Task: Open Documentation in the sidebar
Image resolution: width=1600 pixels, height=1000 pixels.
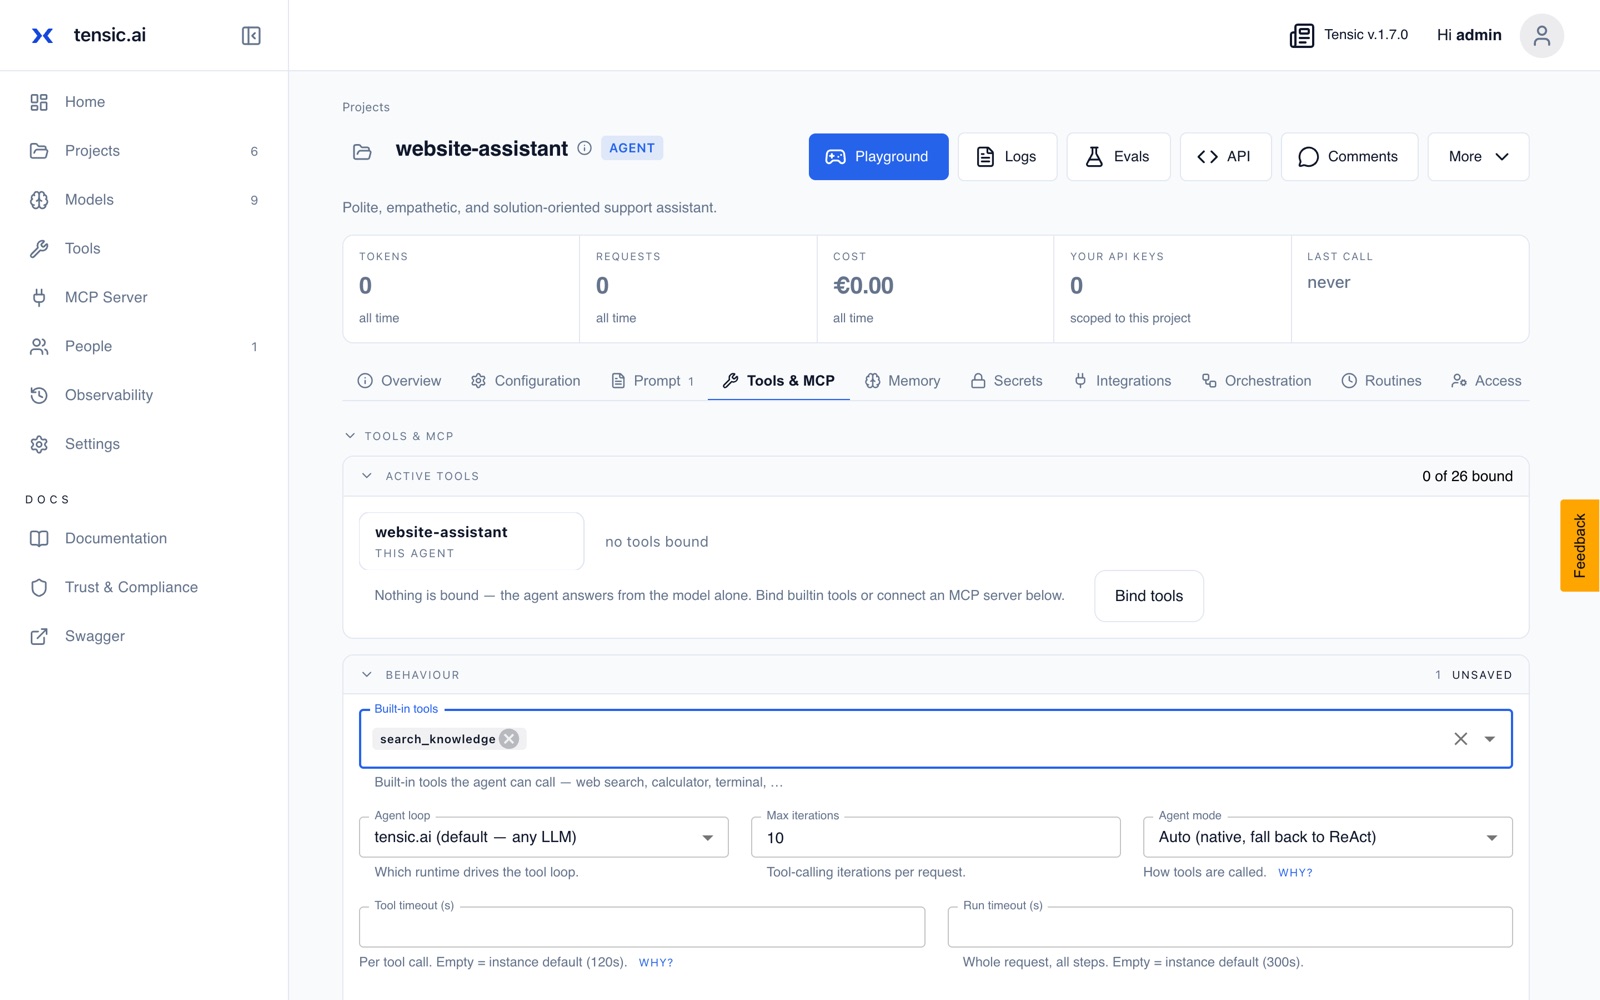Action: 144,538
